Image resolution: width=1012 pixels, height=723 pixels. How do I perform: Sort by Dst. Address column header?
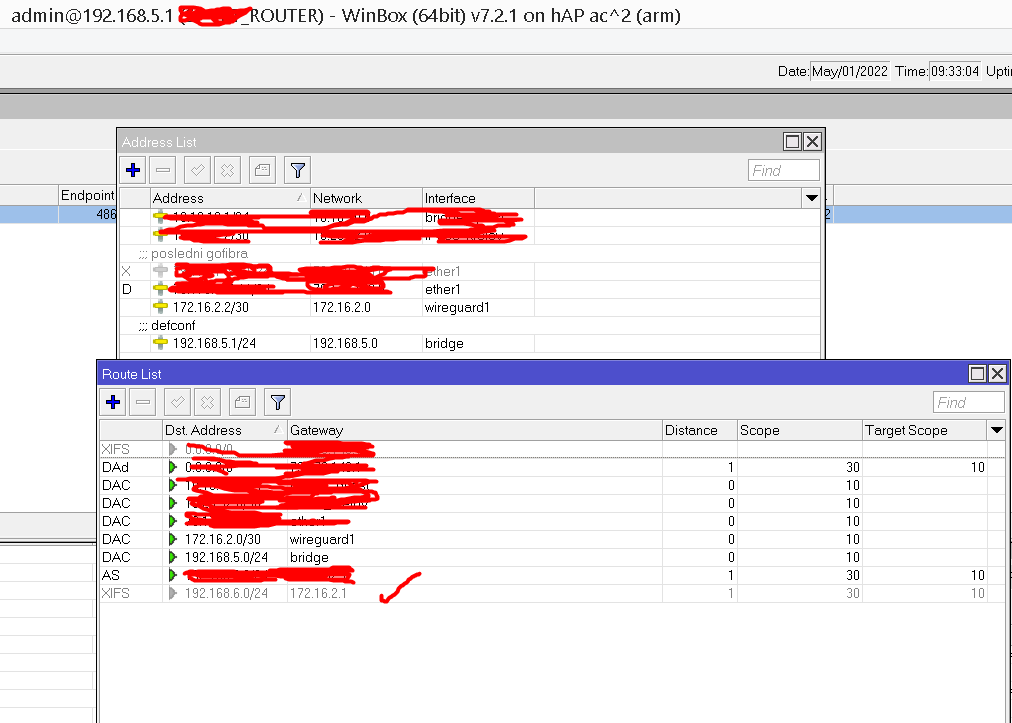click(x=225, y=430)
